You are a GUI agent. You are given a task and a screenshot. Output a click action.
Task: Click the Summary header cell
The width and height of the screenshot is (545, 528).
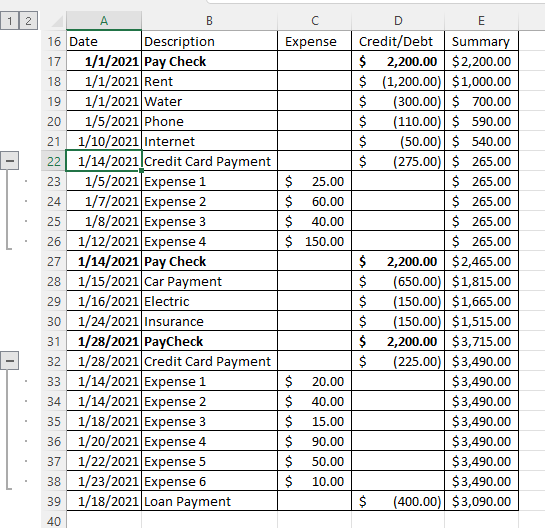coord(481,41)
